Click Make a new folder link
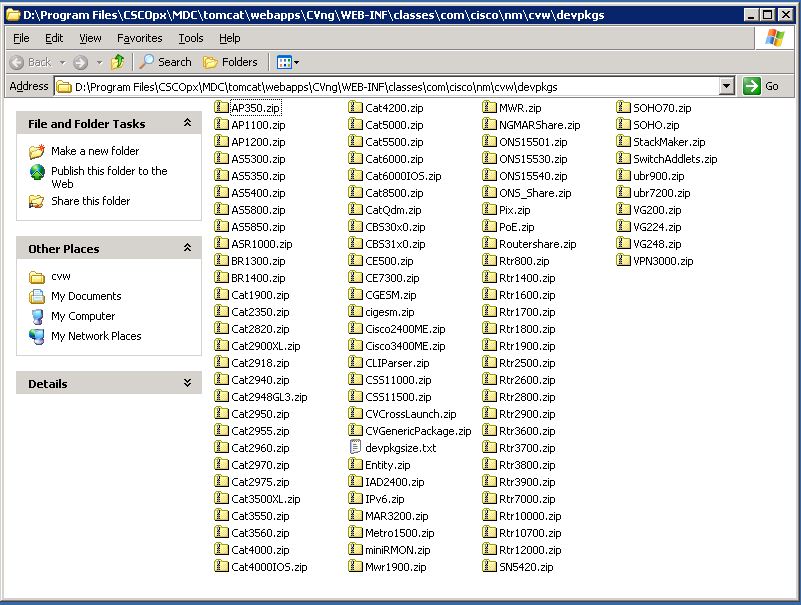801x605 pixels. click(95, 151)
